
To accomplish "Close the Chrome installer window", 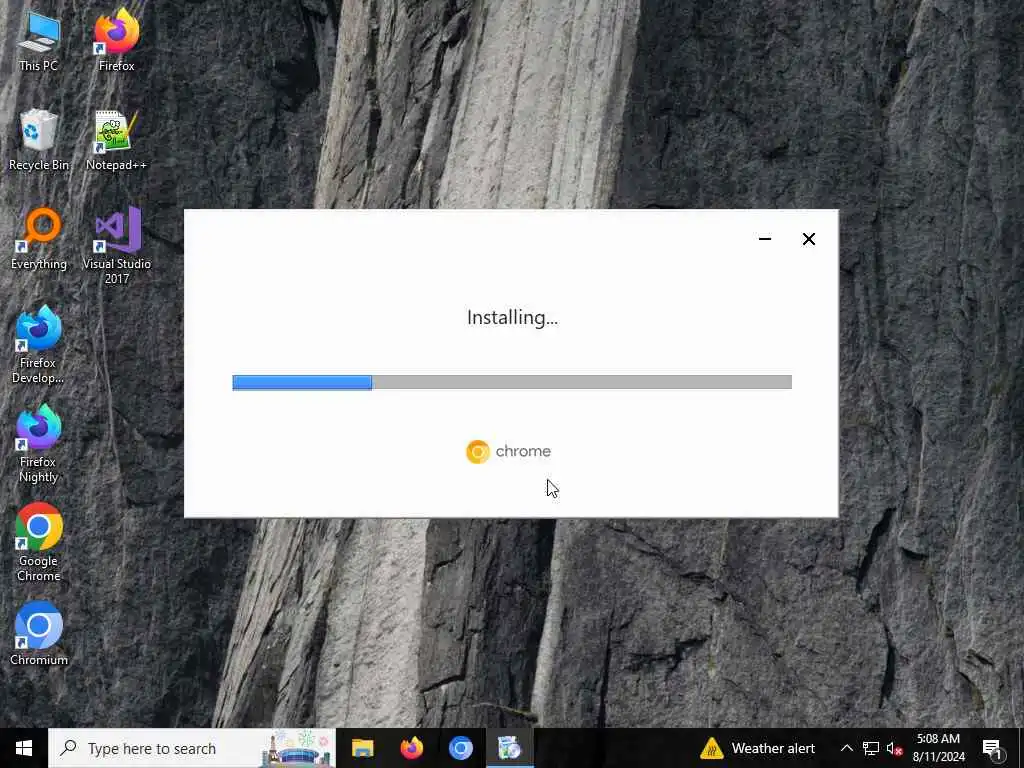I will click(x=808, y=239).
